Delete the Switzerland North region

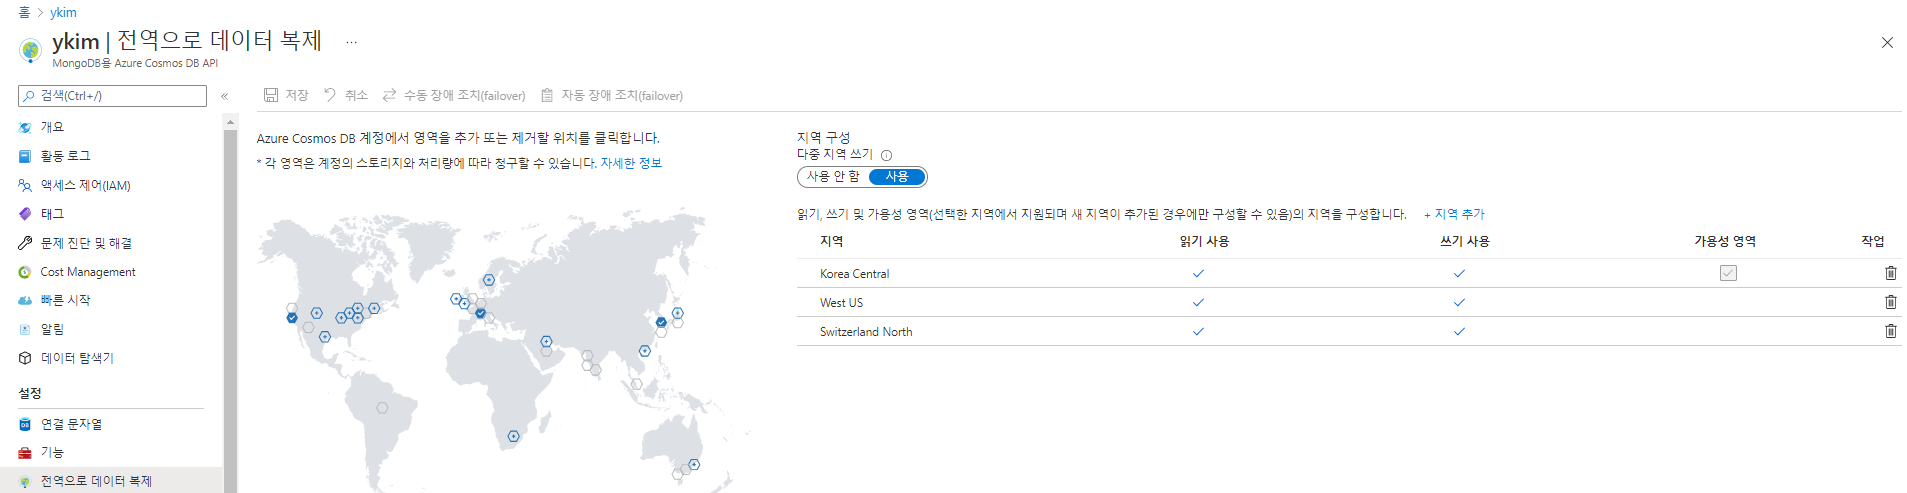[1891, 331]
